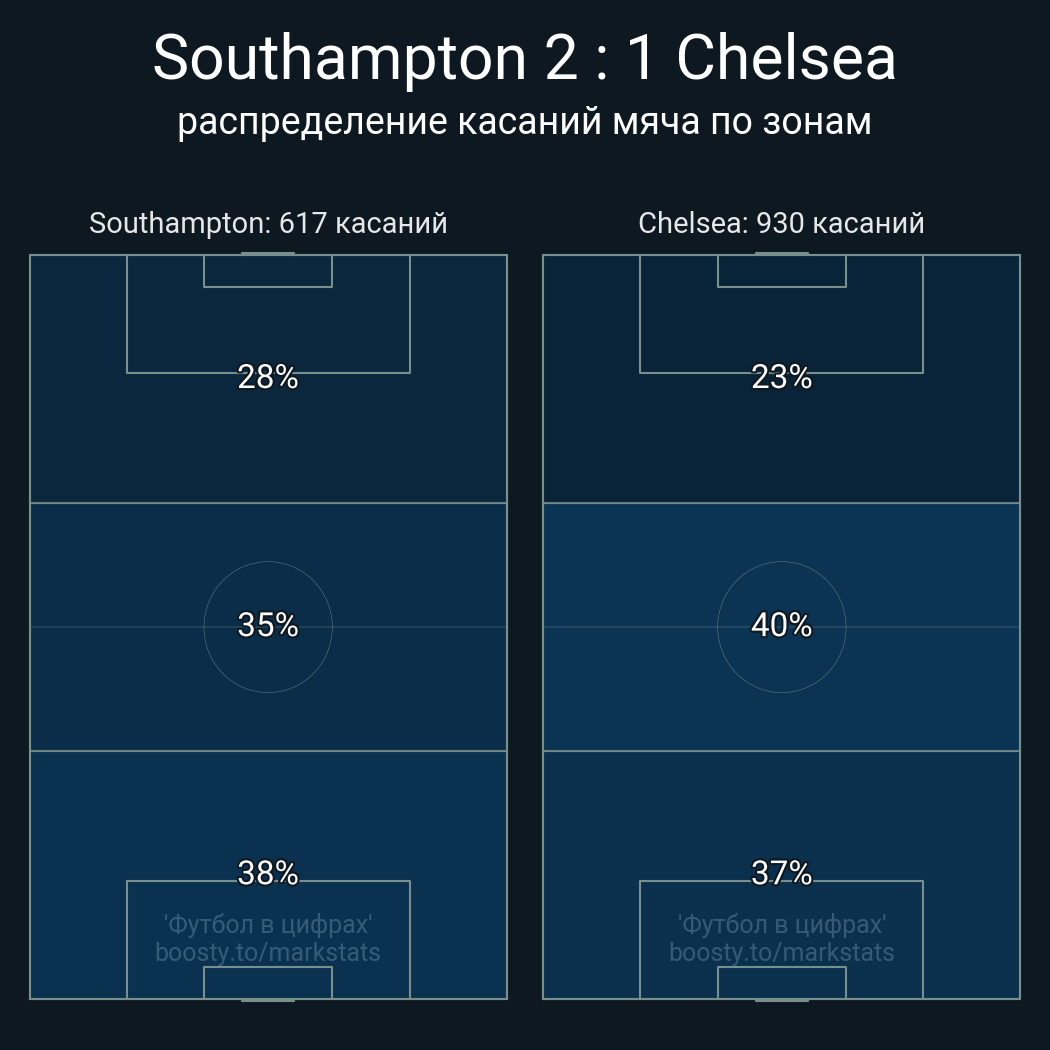Screen dimensions: 1050x1050
Task: Click the bottom six-yard box on Chelsea's pitch
Action: 781,982
